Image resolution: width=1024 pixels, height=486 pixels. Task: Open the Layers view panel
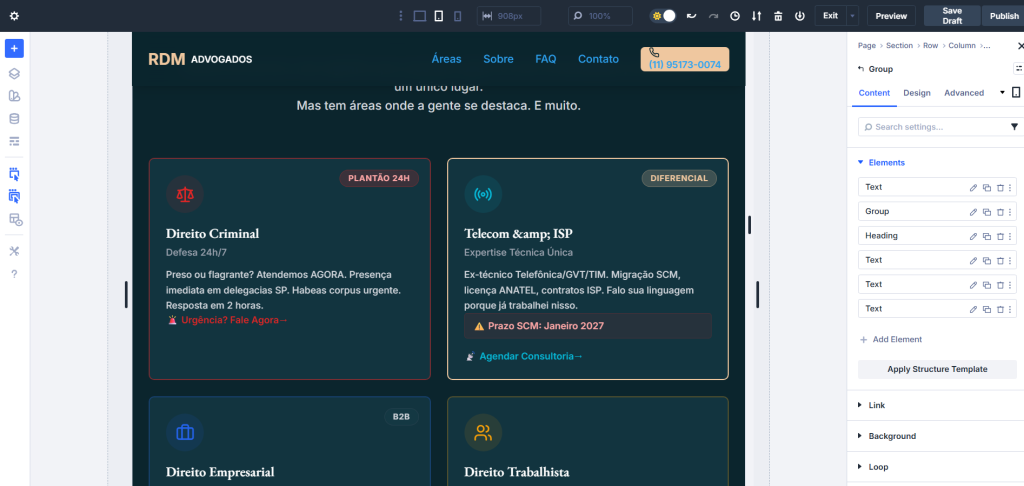[x=14, y=74]
